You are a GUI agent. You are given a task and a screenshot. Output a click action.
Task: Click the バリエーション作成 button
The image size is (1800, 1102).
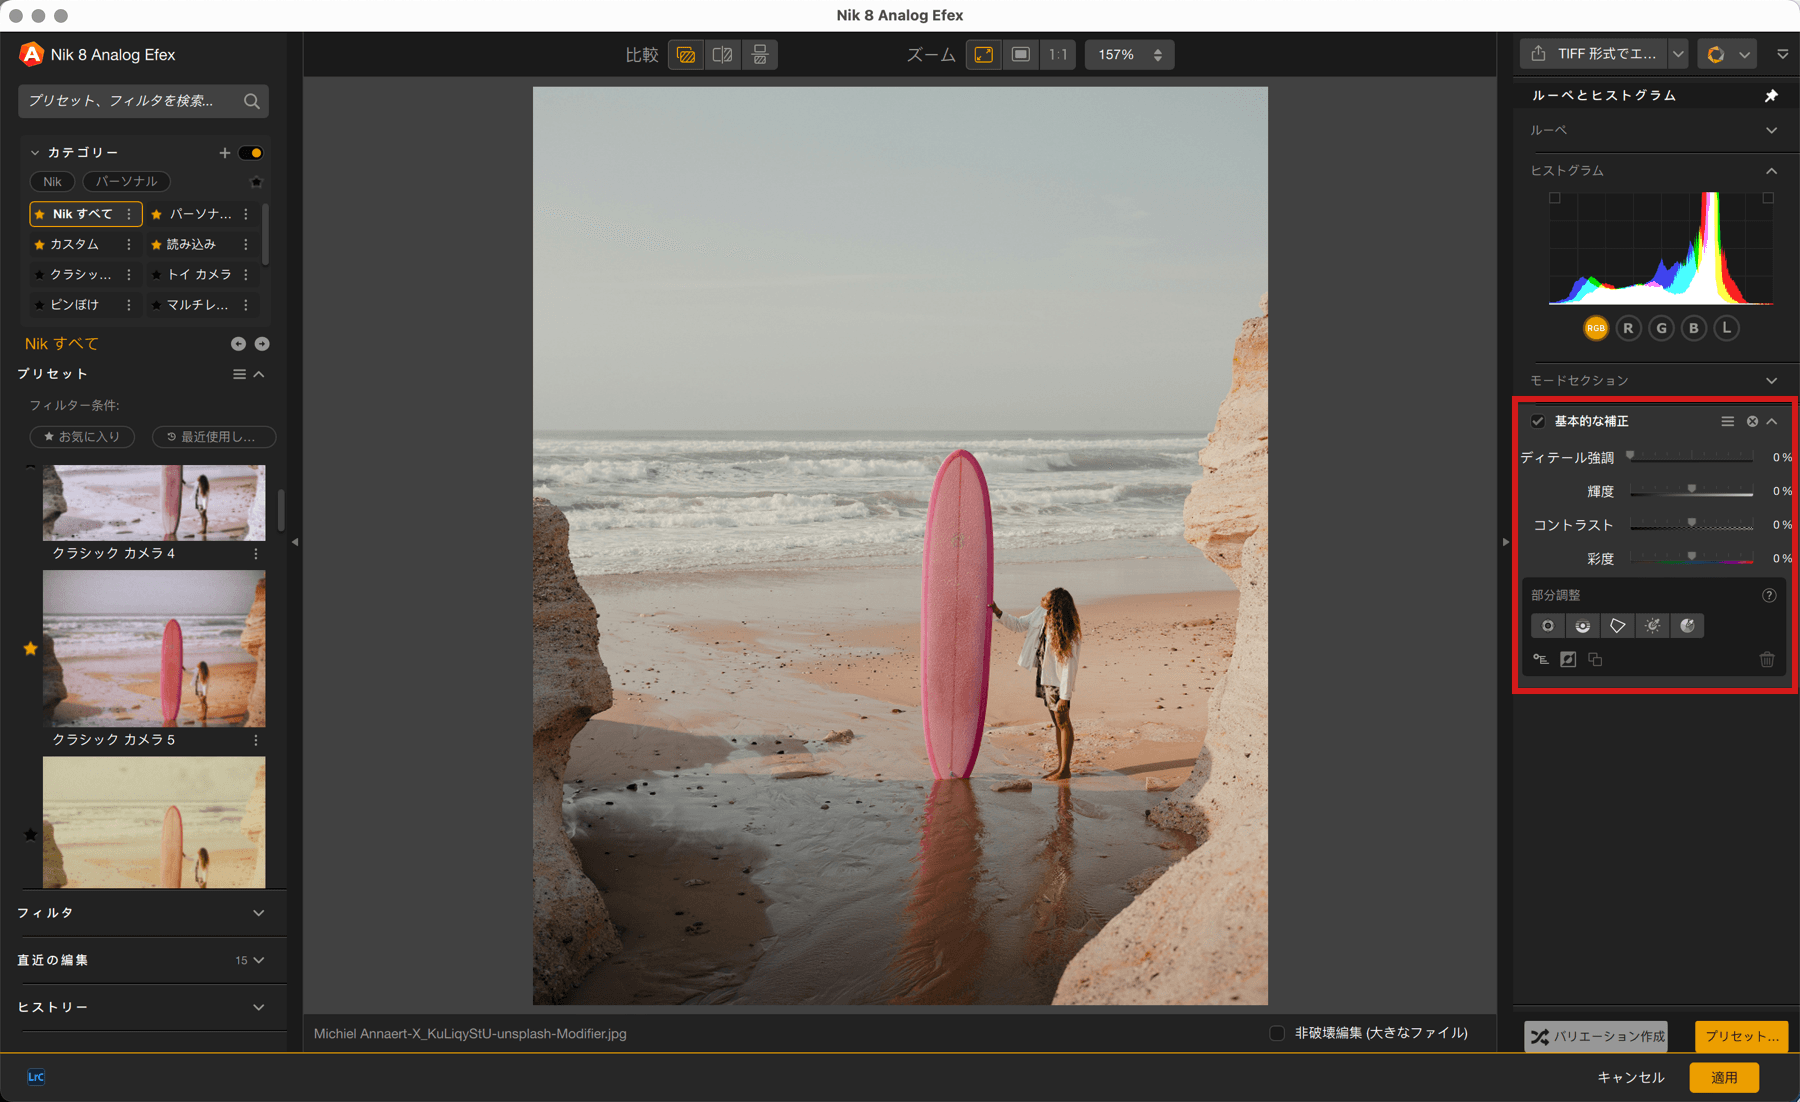[1596, 1036]
